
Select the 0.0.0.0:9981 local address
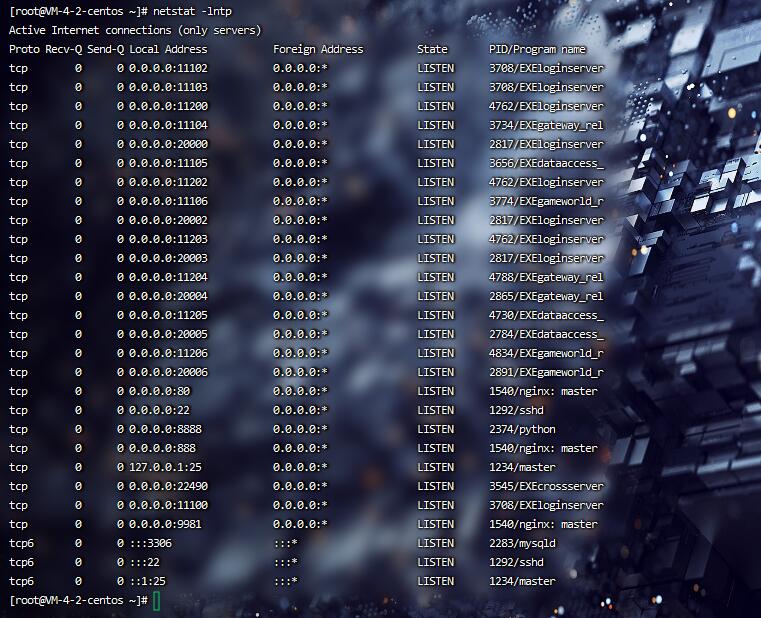point(165,524)
